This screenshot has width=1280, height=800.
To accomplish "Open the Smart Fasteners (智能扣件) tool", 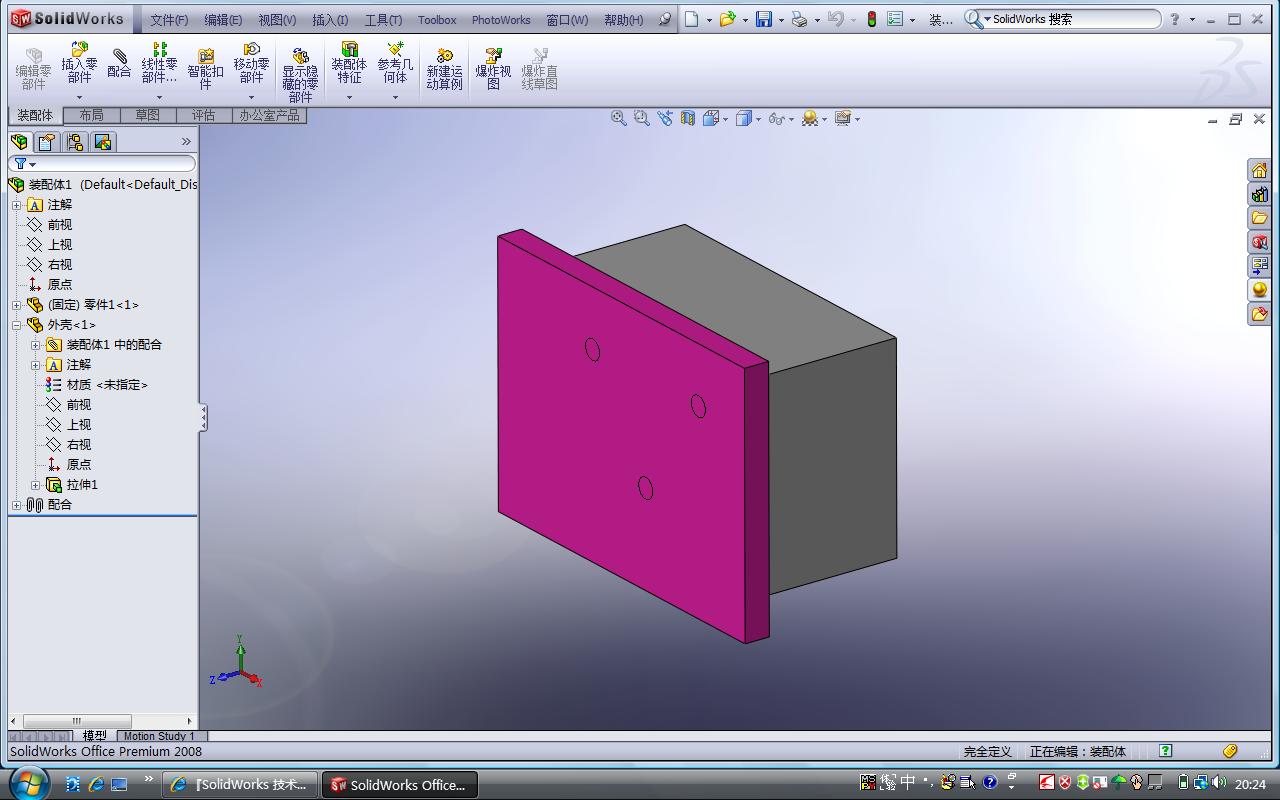I will click(205, 55).
